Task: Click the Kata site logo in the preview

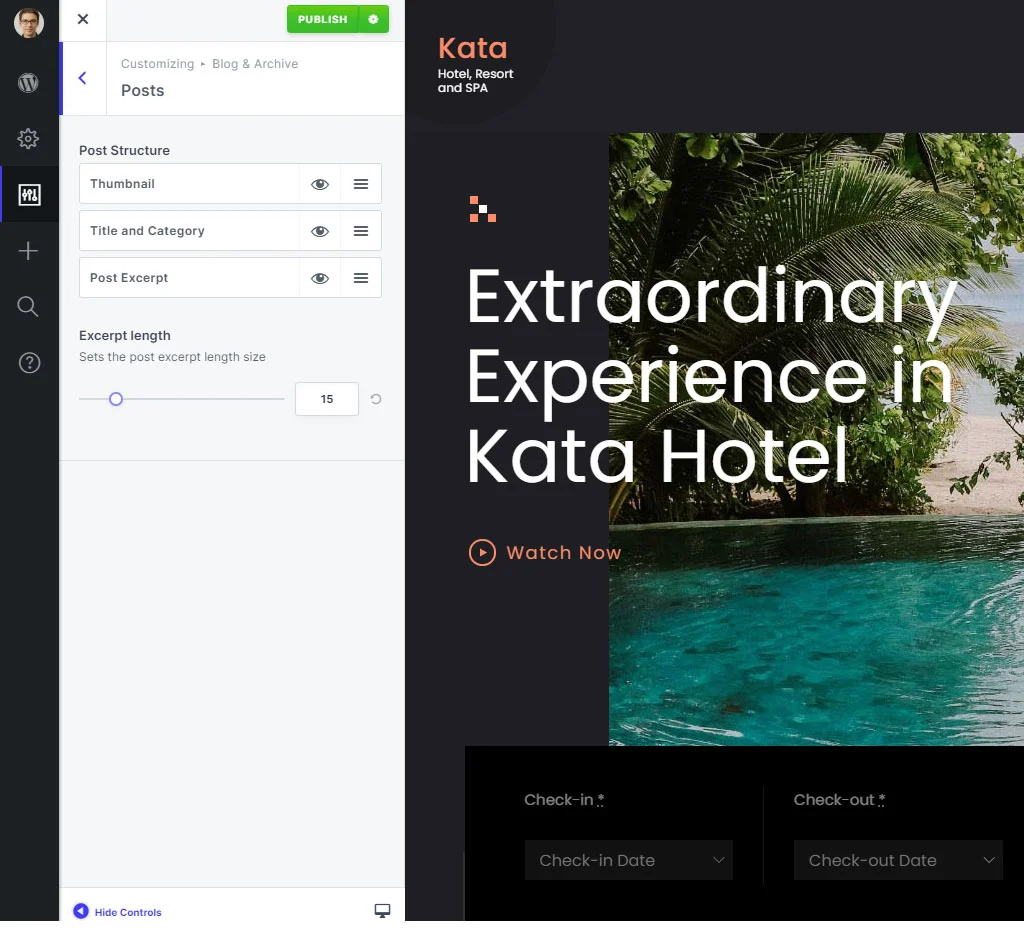Action: pos(472,48)
